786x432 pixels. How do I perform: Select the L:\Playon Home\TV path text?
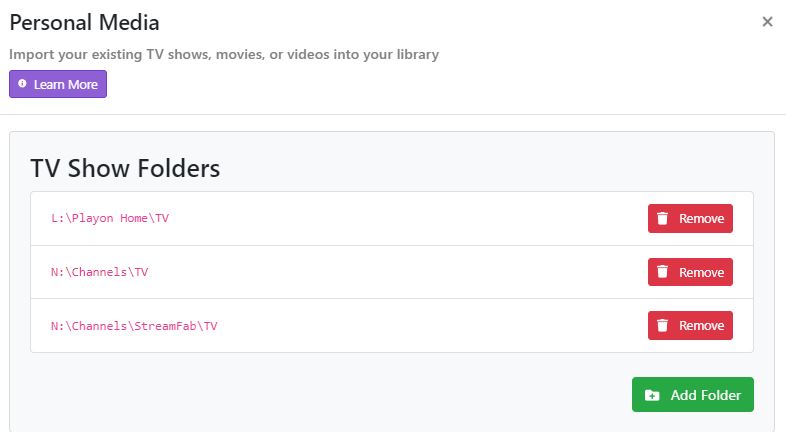pyautogui.click(x=110, y=218)
